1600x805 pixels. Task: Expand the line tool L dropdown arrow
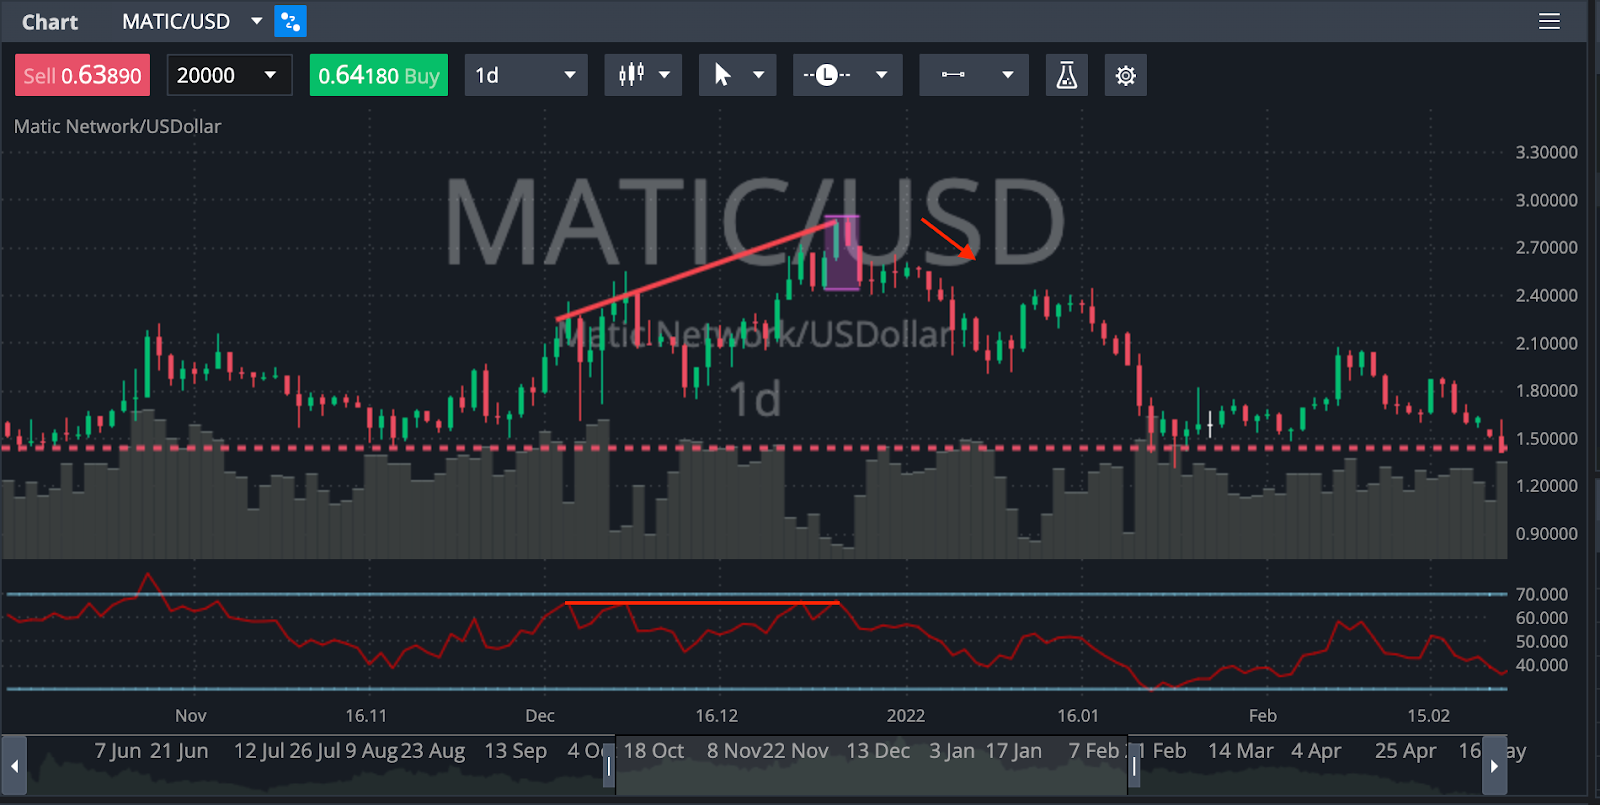(x=881, y=75)
